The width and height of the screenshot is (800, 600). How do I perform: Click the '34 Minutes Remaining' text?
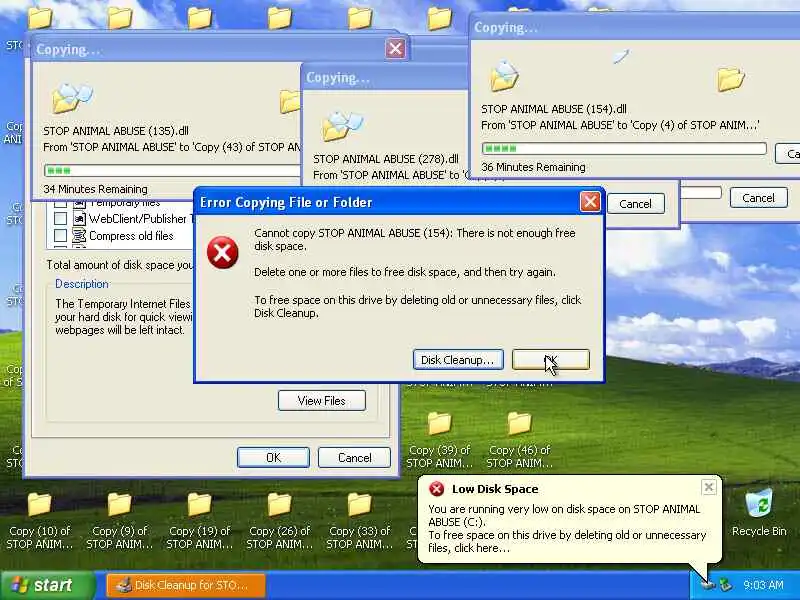(95, 189)
